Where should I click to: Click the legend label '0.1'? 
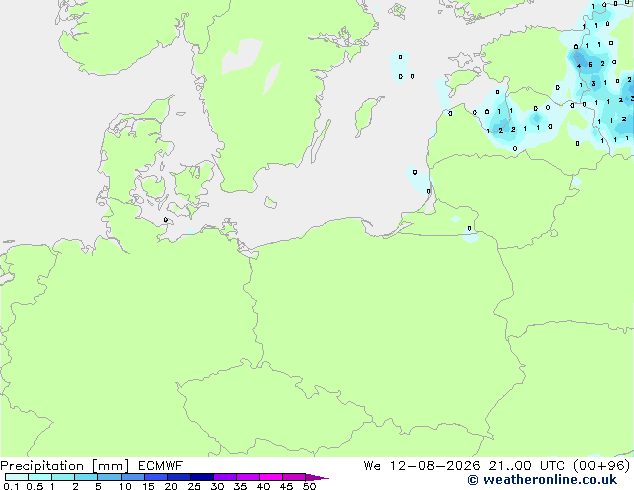[x=11, y=486]
